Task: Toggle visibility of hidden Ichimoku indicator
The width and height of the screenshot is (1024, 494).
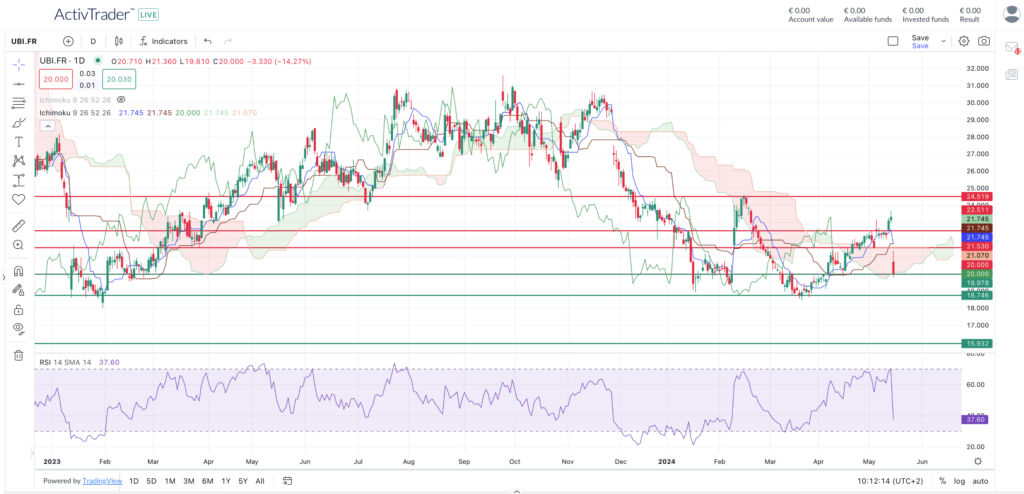Action: [x=121, y=100]
